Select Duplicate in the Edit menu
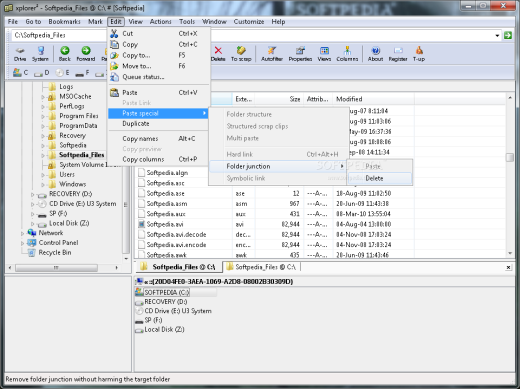The height and width of the screenshot is (389, 520). [x=159, y=124]
